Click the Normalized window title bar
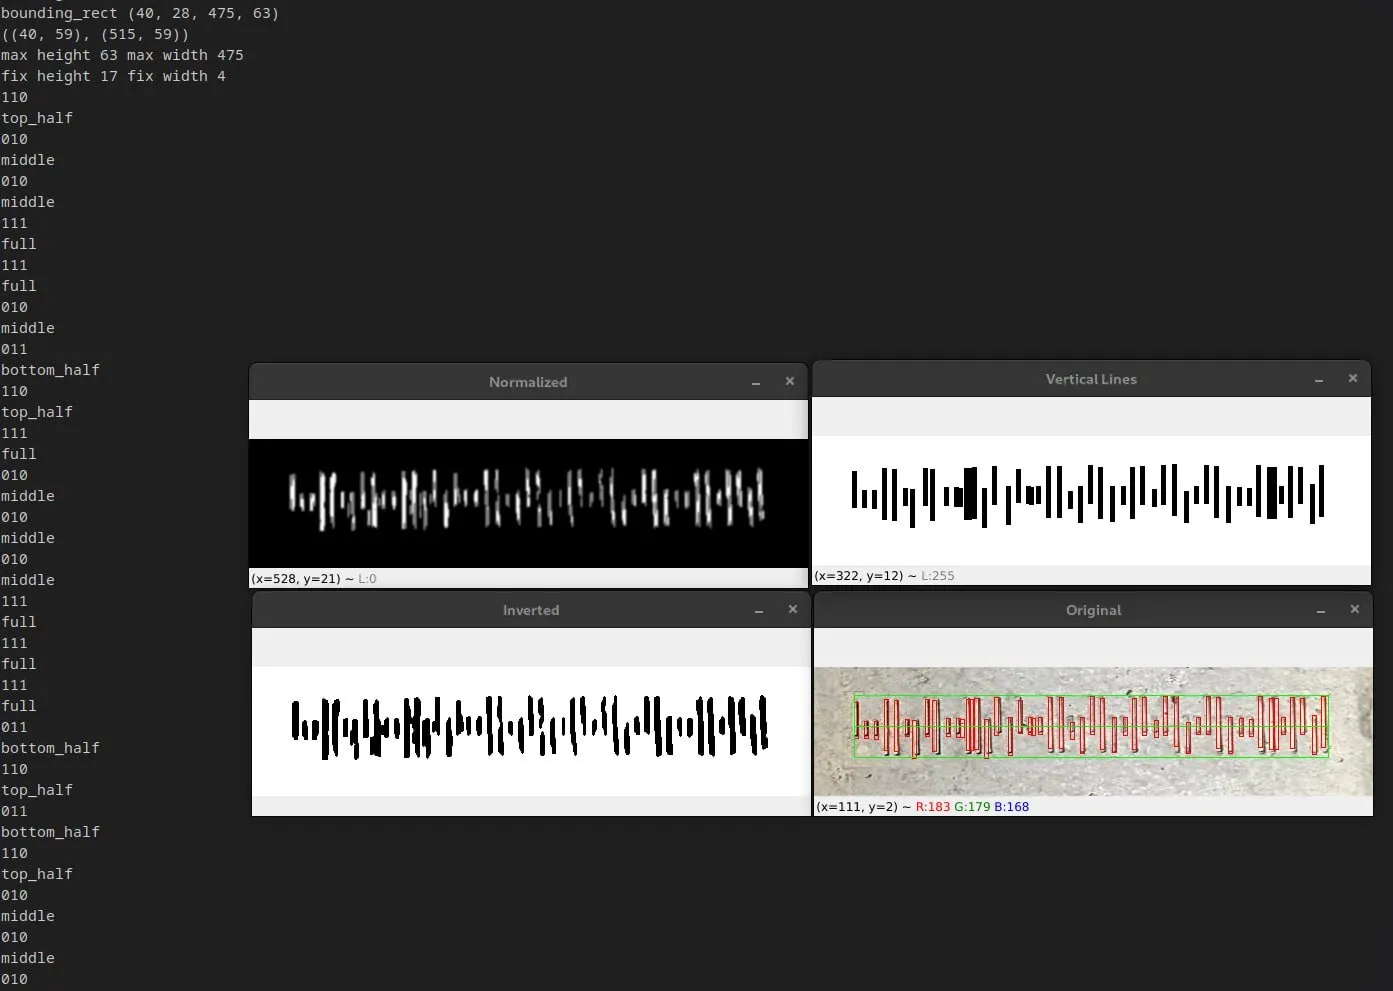 pos(528,382)
